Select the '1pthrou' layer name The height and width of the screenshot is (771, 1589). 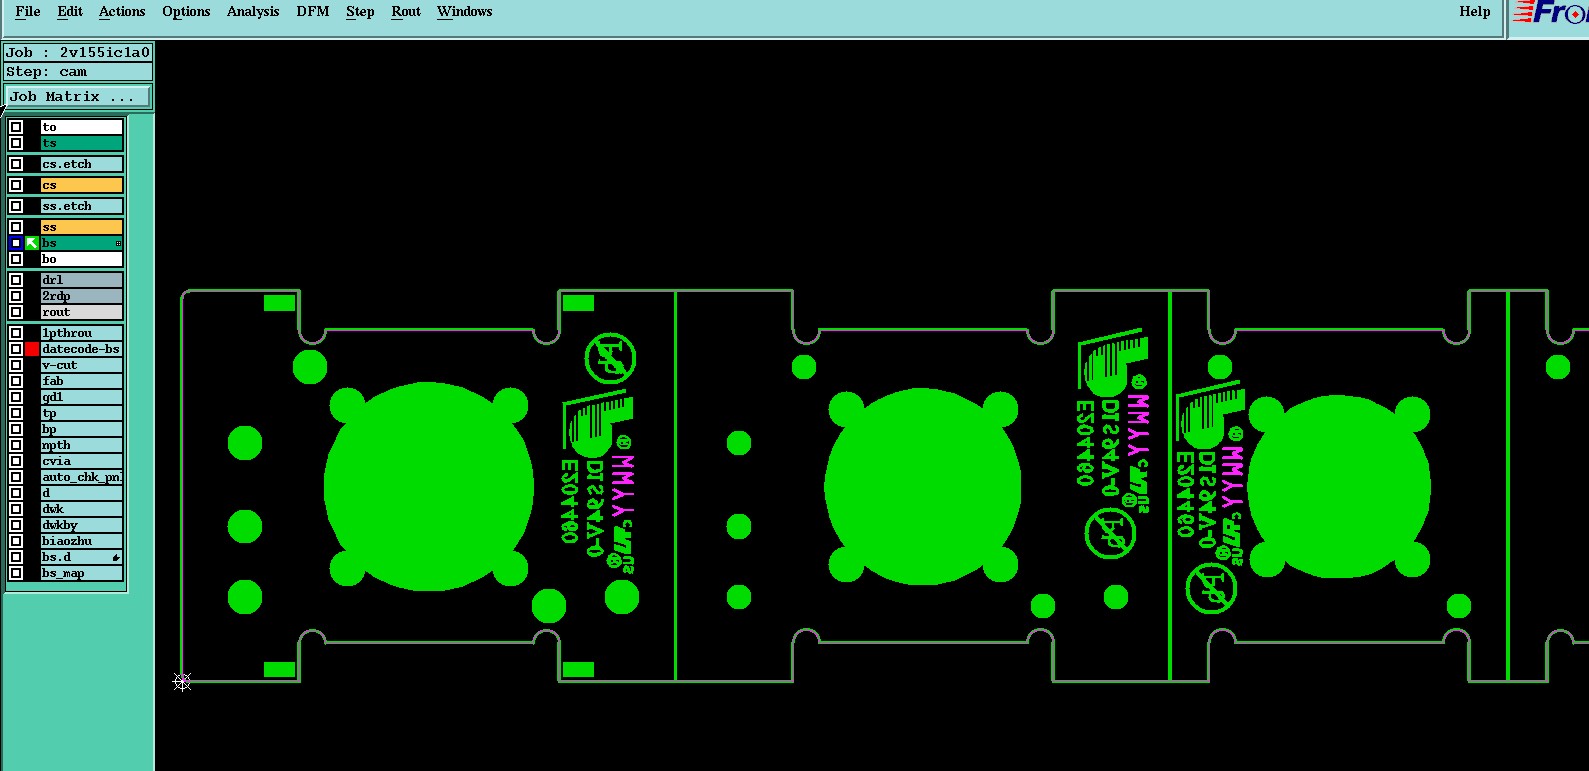click(82, 333)
